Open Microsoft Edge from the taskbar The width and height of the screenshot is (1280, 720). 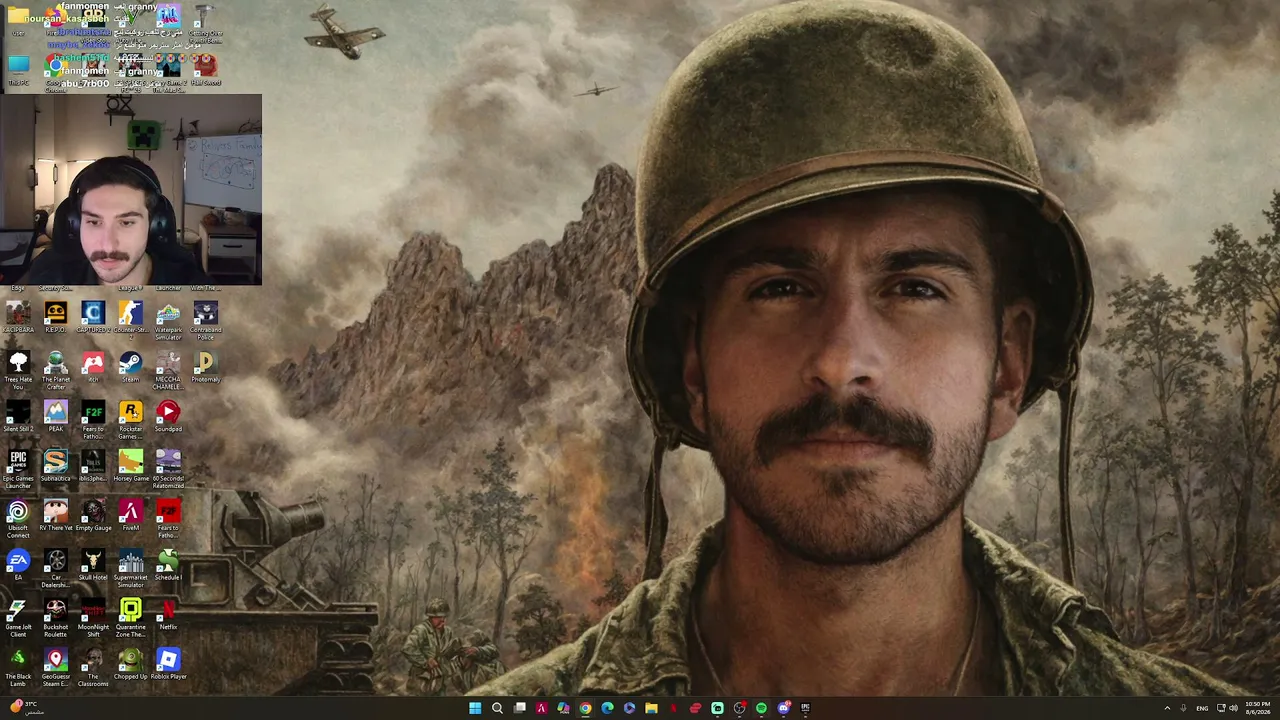607,708
